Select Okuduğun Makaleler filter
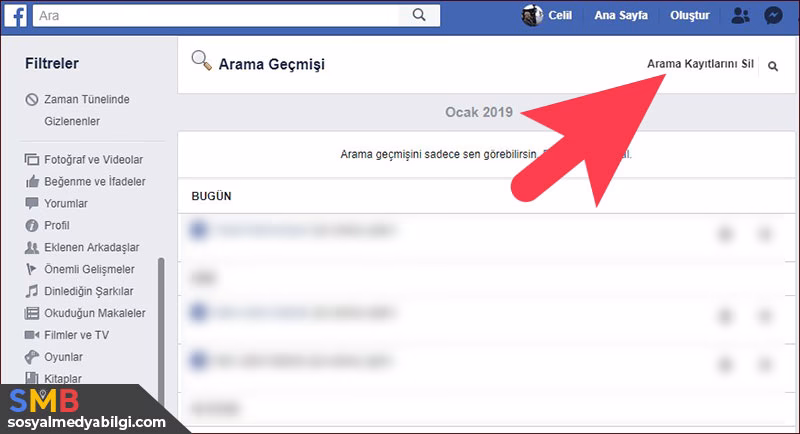The image size is (800, 434). [x=95, y=313]
